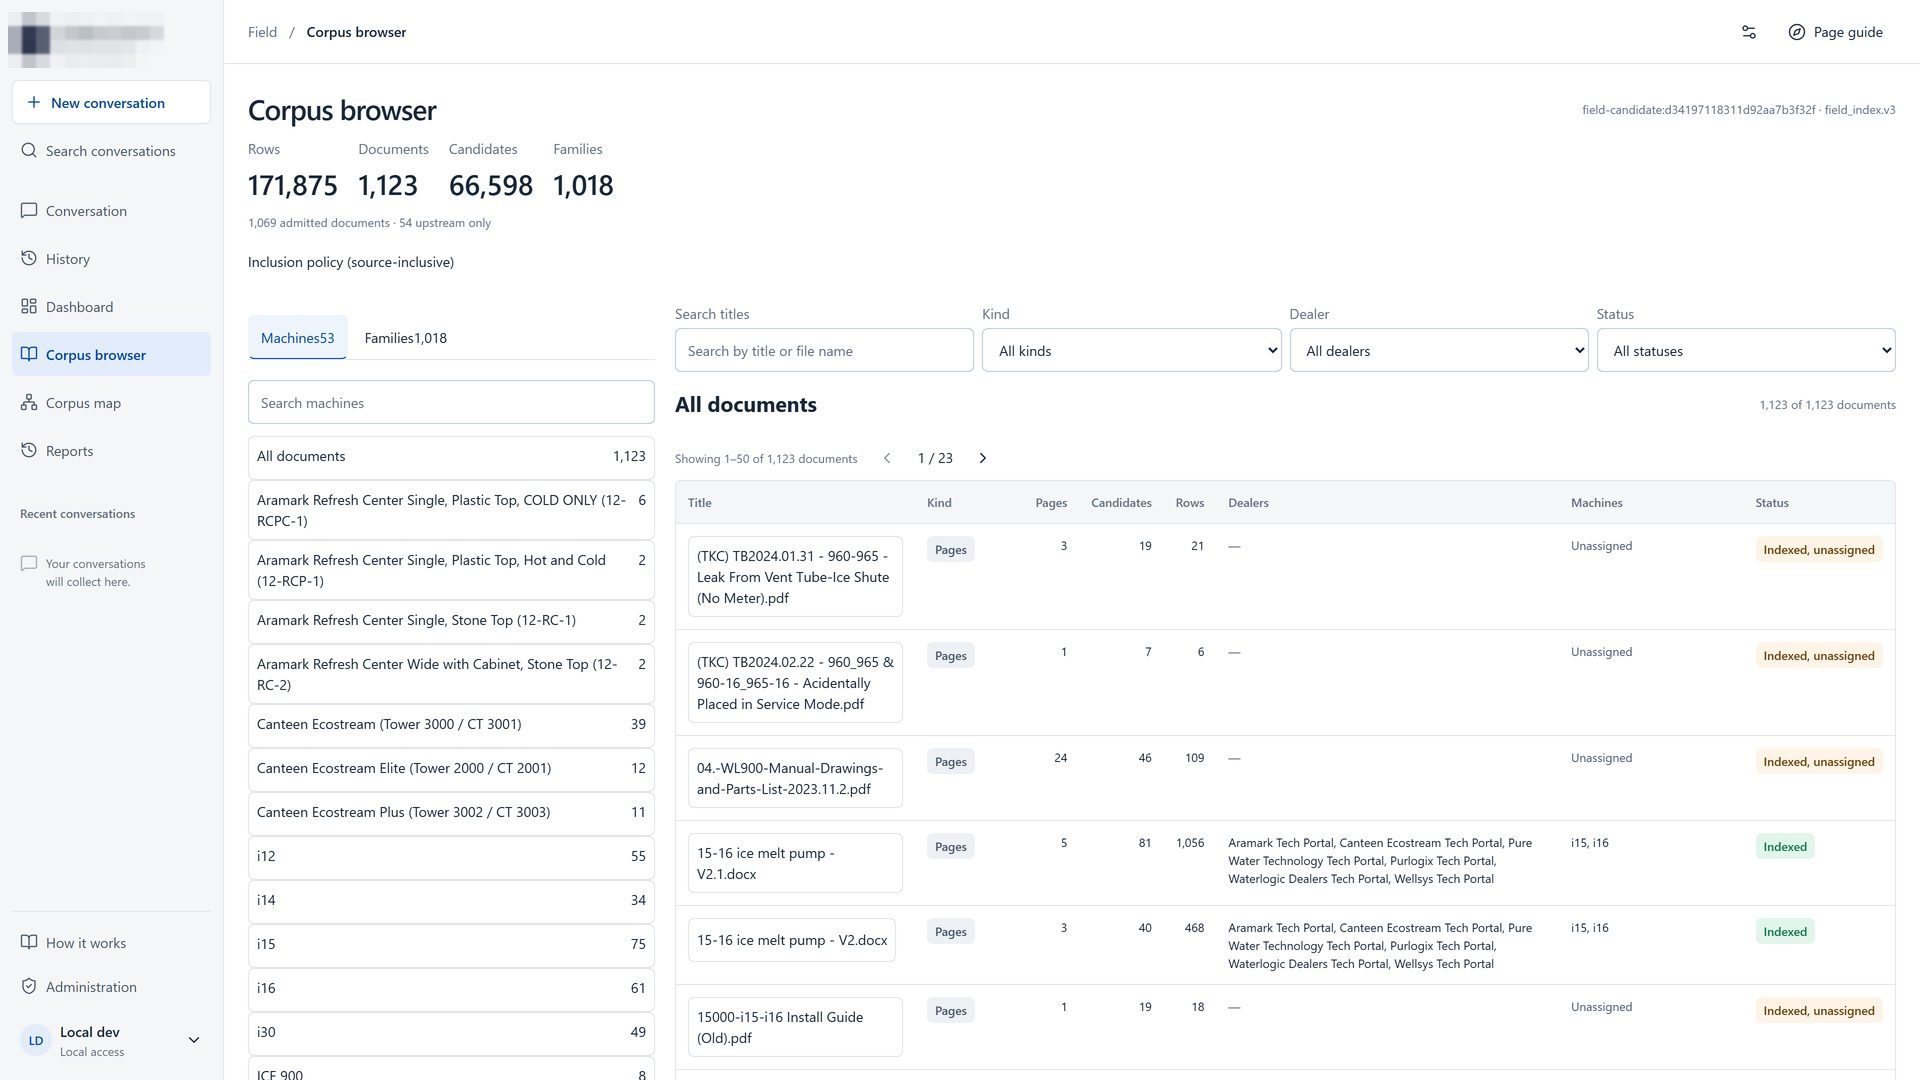Open the All kinds dropdown
This screenshot has height=1080, width=1920.
point(1131,350)
